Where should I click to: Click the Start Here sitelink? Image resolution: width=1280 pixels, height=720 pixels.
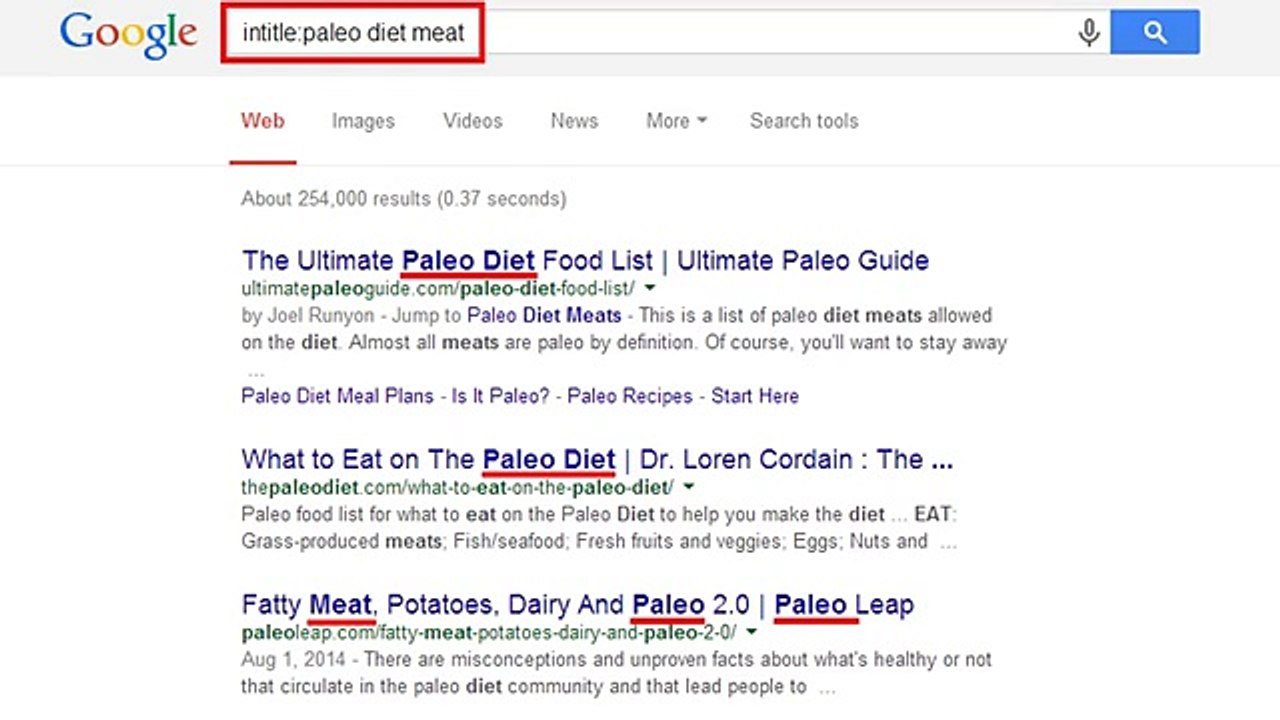[x=755, y=396]
